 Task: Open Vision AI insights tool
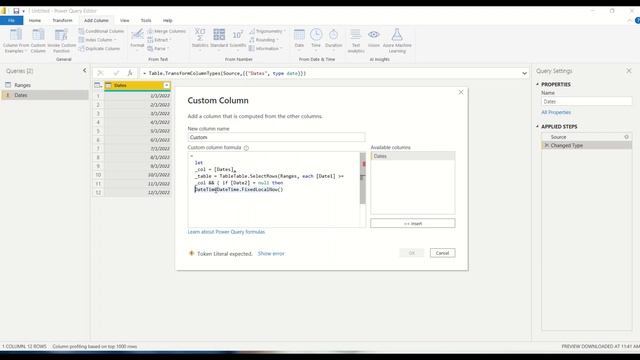click(x=373, y=38)
